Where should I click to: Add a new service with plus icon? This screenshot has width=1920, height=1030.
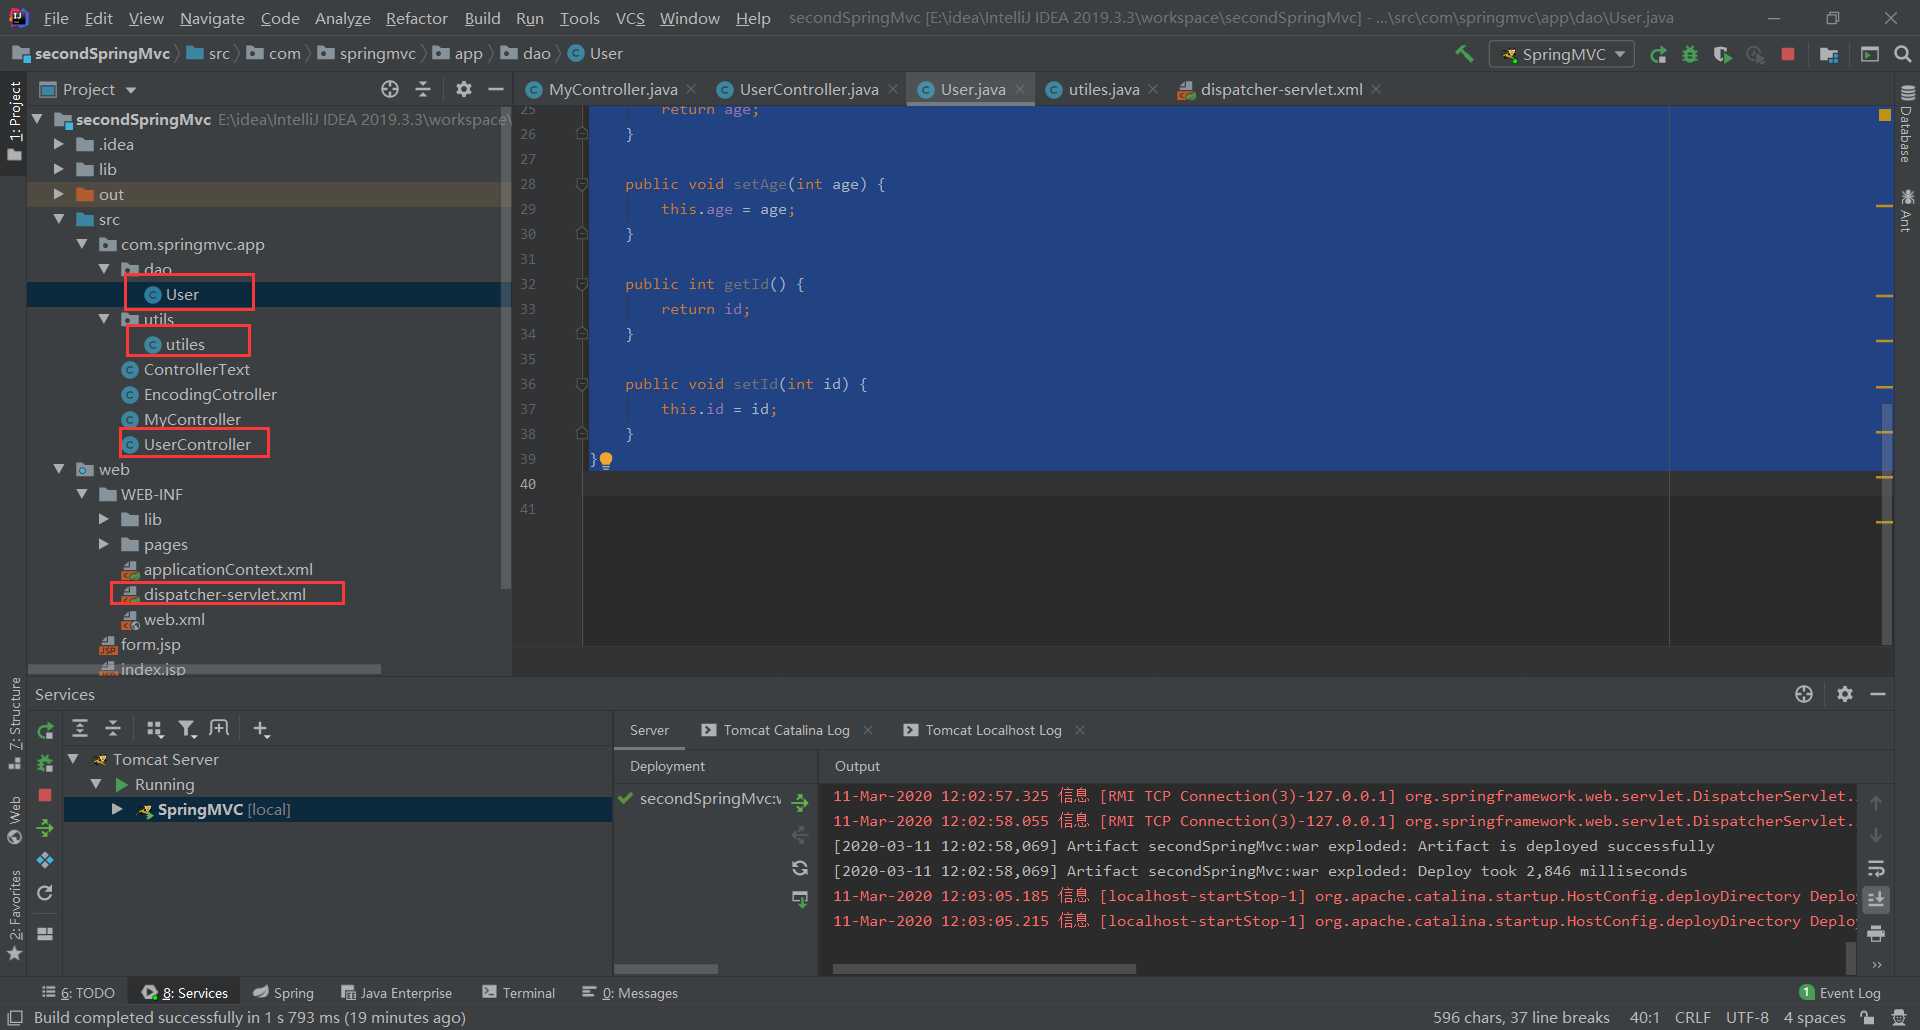[261, 728]
